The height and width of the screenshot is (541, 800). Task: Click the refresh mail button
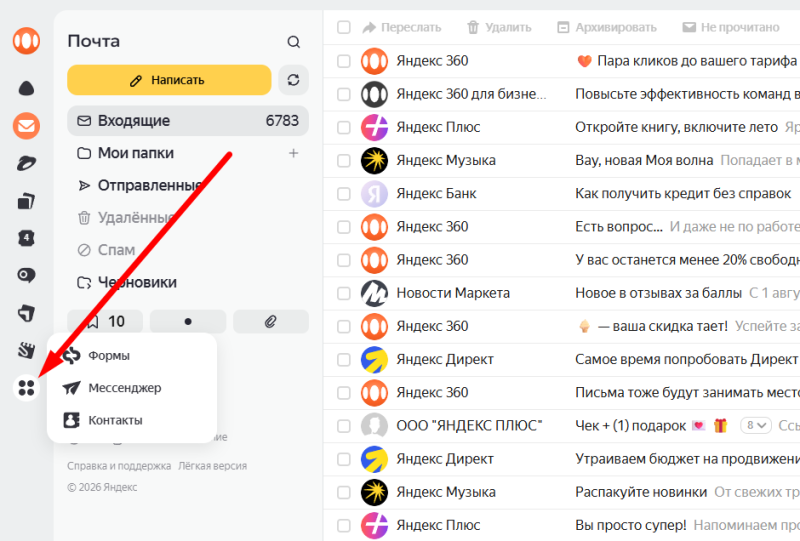click(x=293, y=80)
